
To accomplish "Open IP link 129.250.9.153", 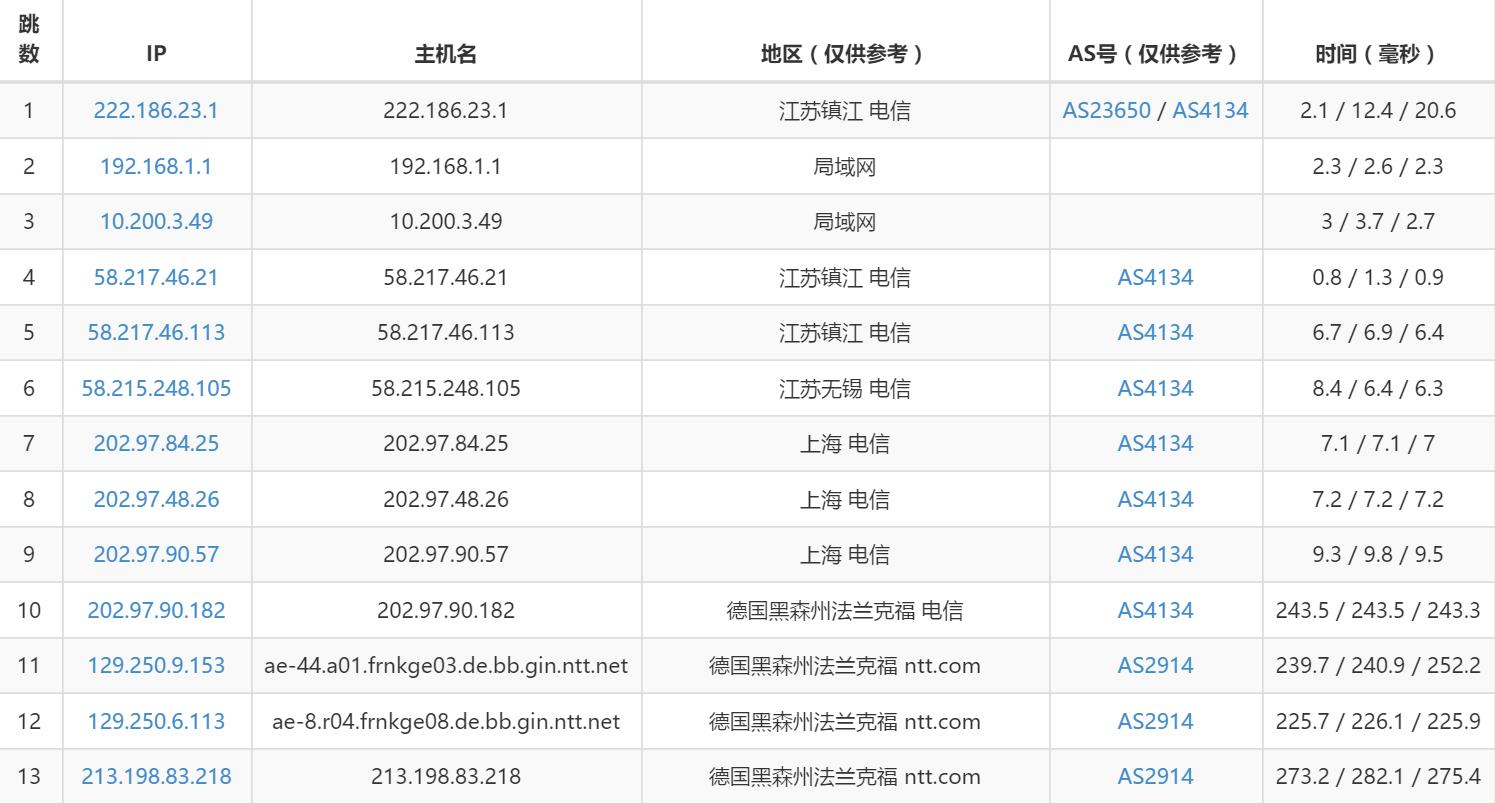I will click(x=156, y=665).
